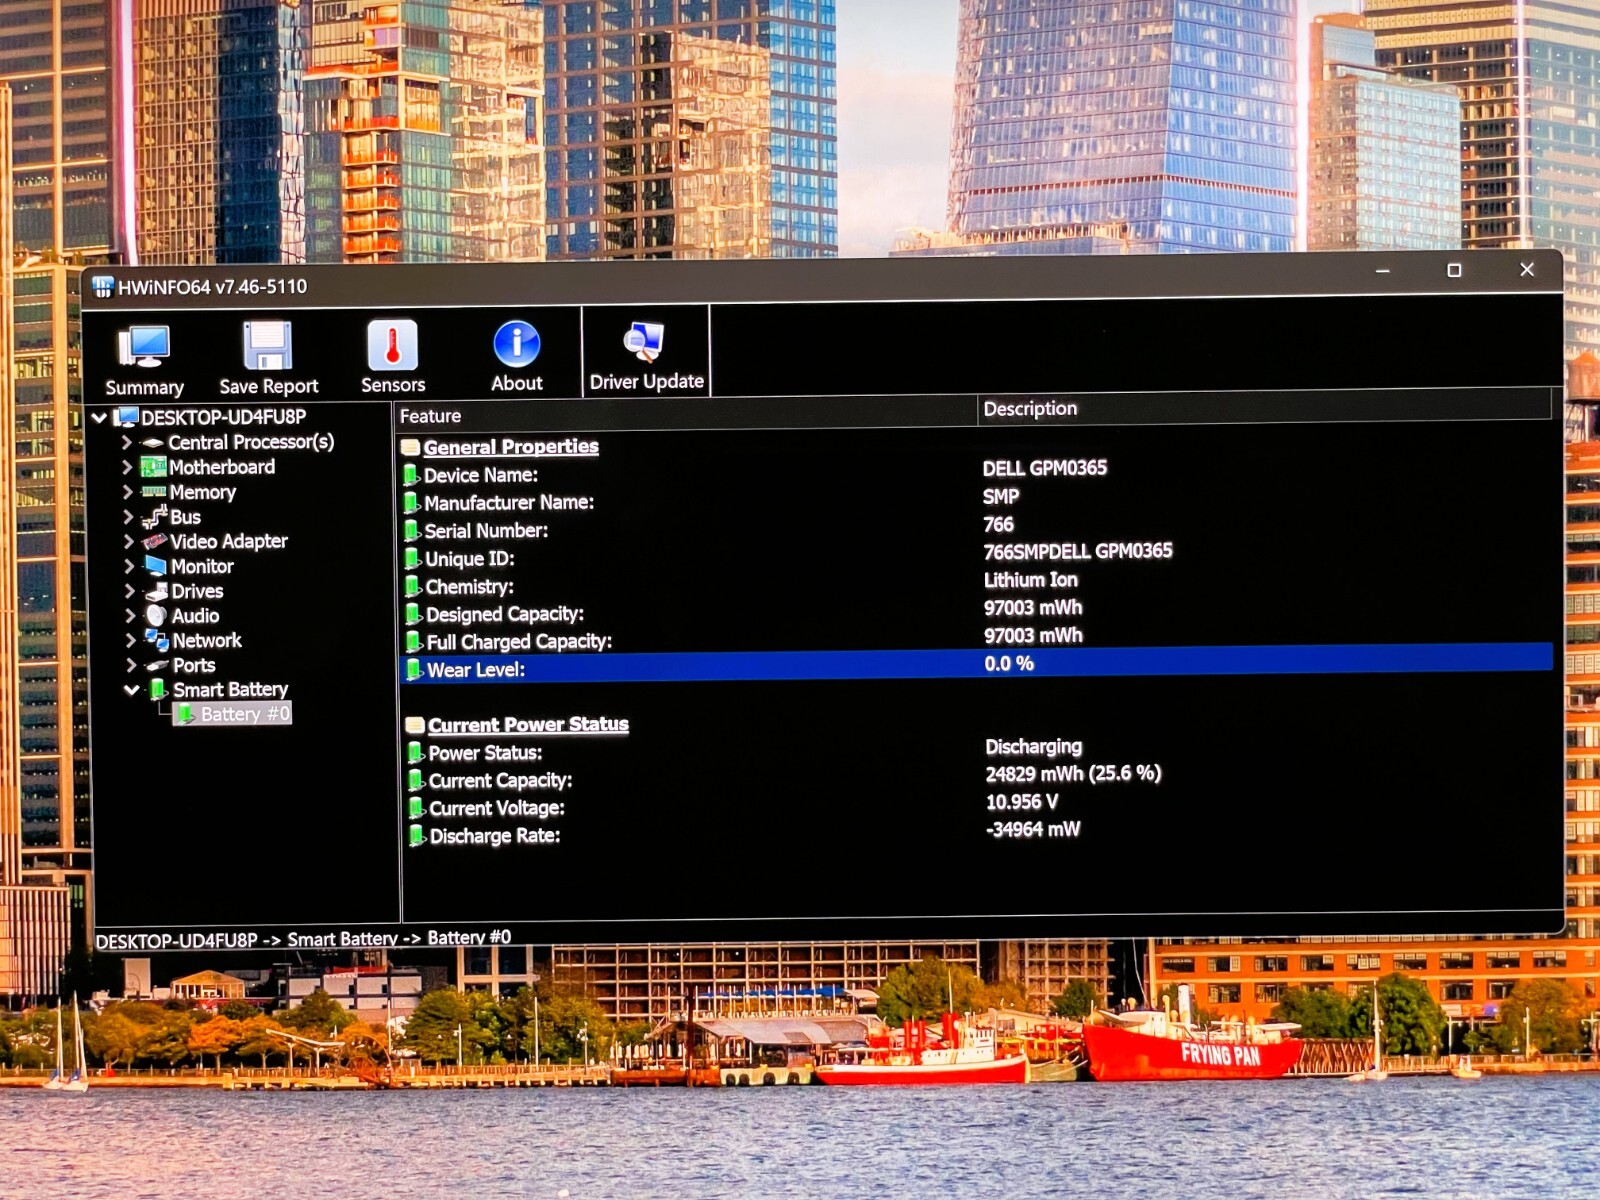Screen dimensions: 1600x1200
Task: Click the Driver Update icon
Action: pyautogui.click(x=644, y=342)
